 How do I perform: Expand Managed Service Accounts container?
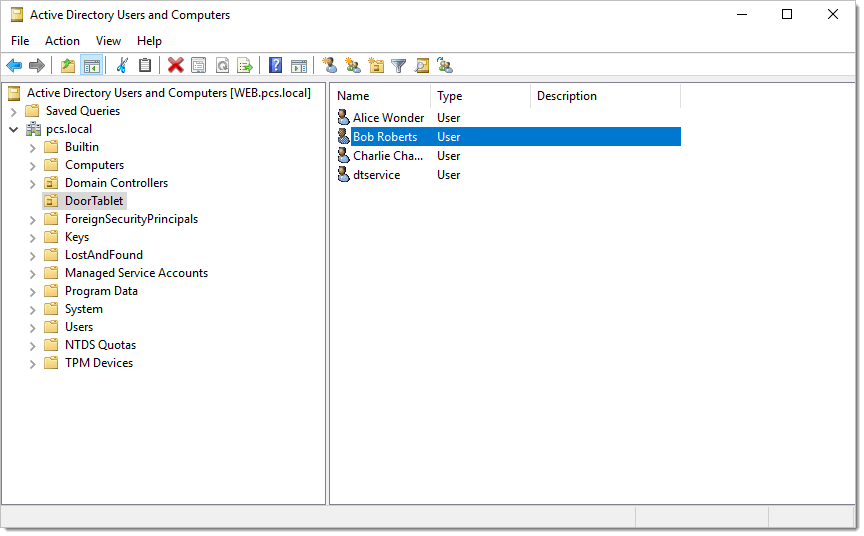coord(33,274)
